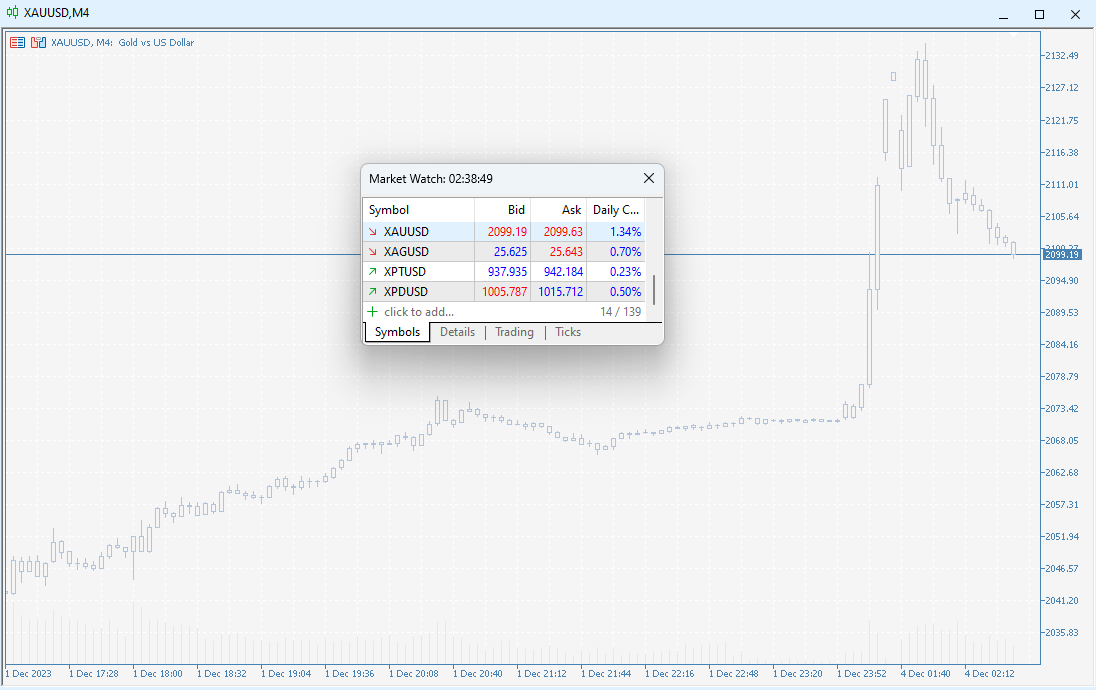The height and width of the screenshot is (690, 1096).
Task: Click the Market Watch title text
Action: [x=431, y=178]
